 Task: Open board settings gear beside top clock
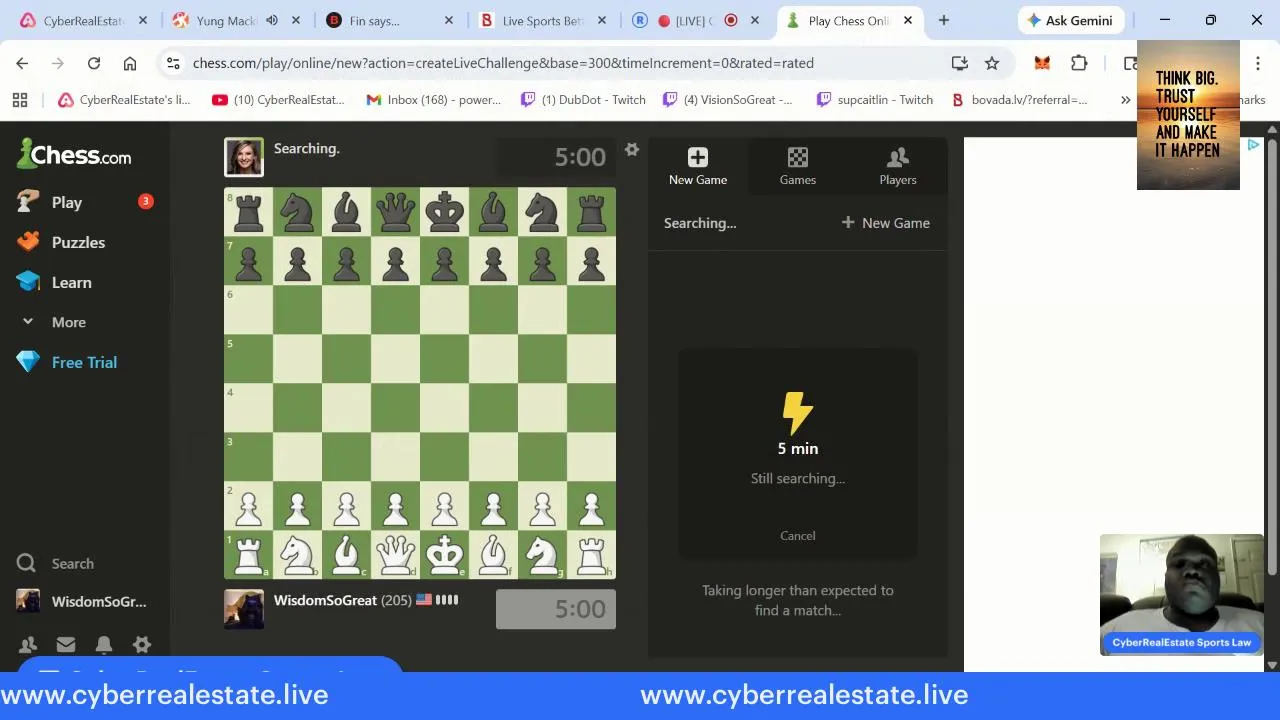pos(632,149)
